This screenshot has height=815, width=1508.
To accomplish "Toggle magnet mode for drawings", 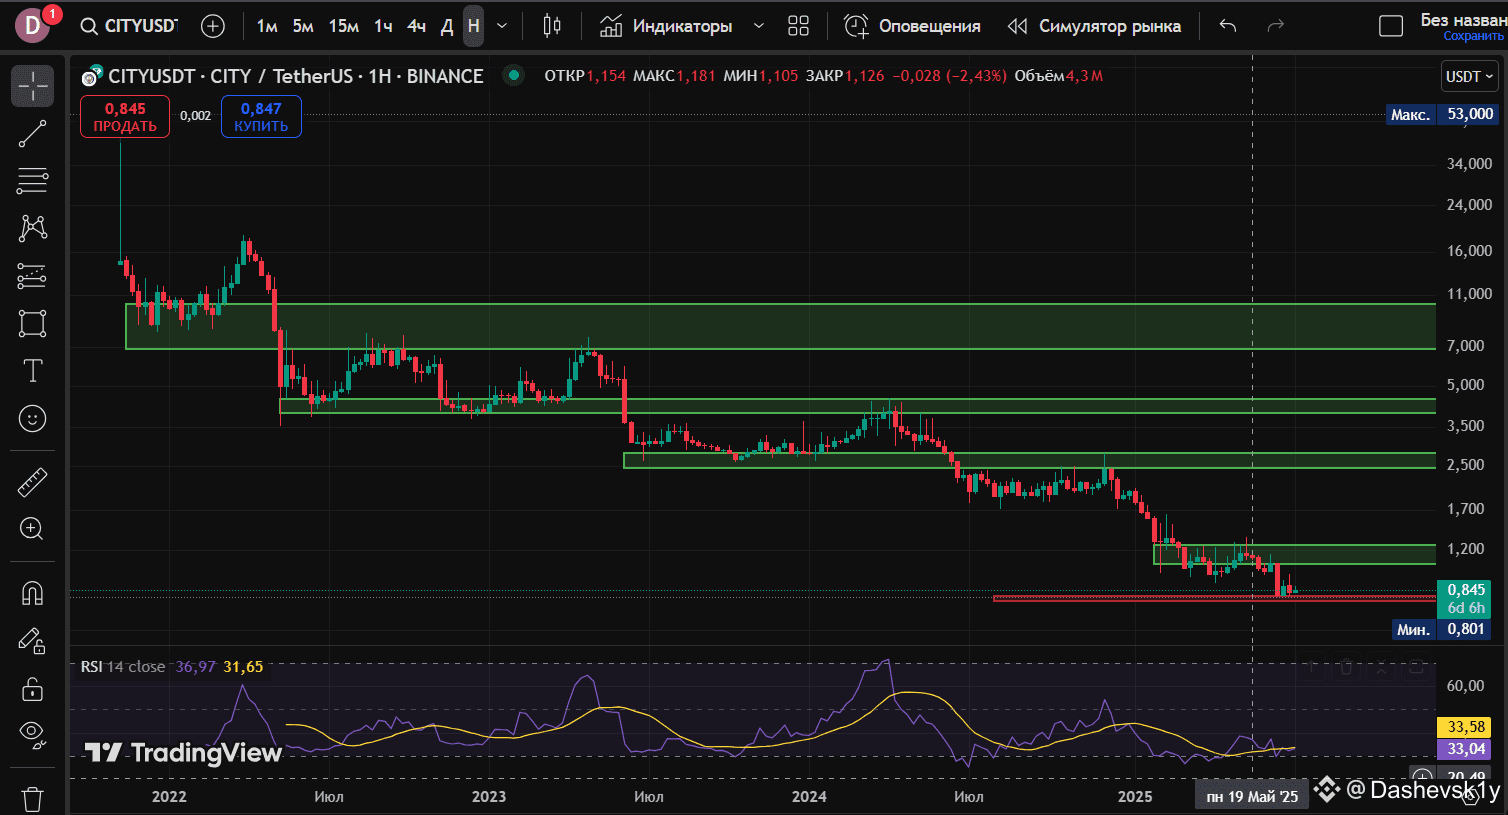I will 32,593.
